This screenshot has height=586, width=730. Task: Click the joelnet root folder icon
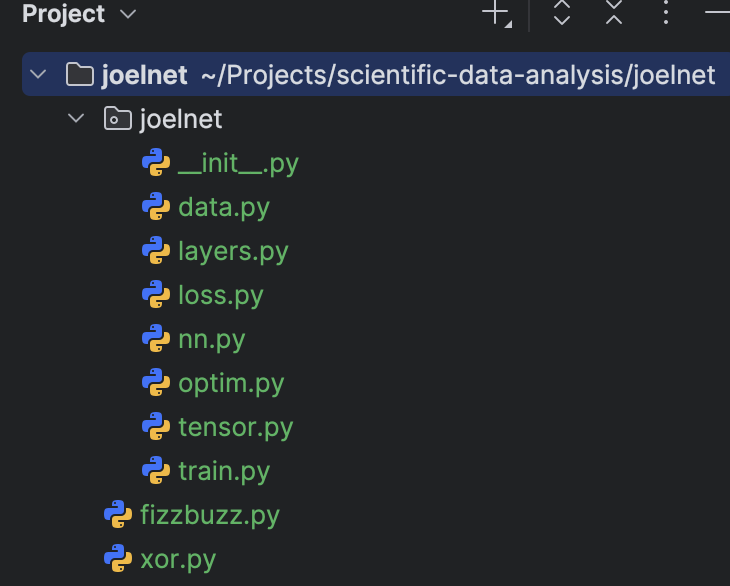tap(80, 74)
